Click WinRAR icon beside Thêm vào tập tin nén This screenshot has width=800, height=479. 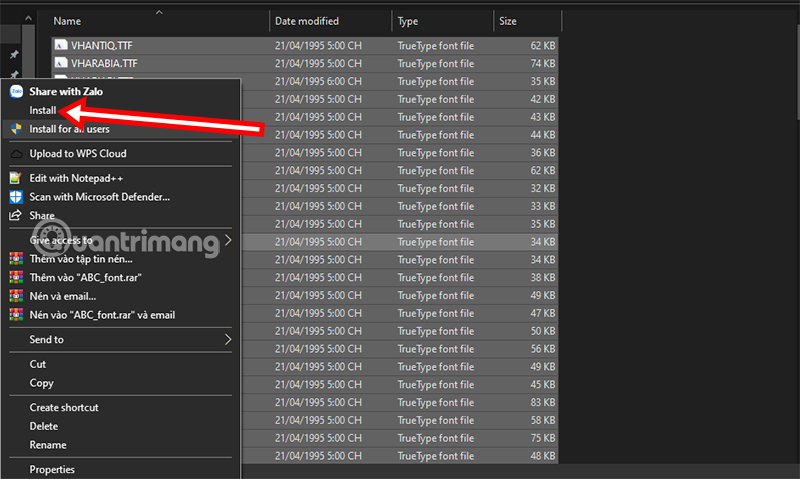16,259
